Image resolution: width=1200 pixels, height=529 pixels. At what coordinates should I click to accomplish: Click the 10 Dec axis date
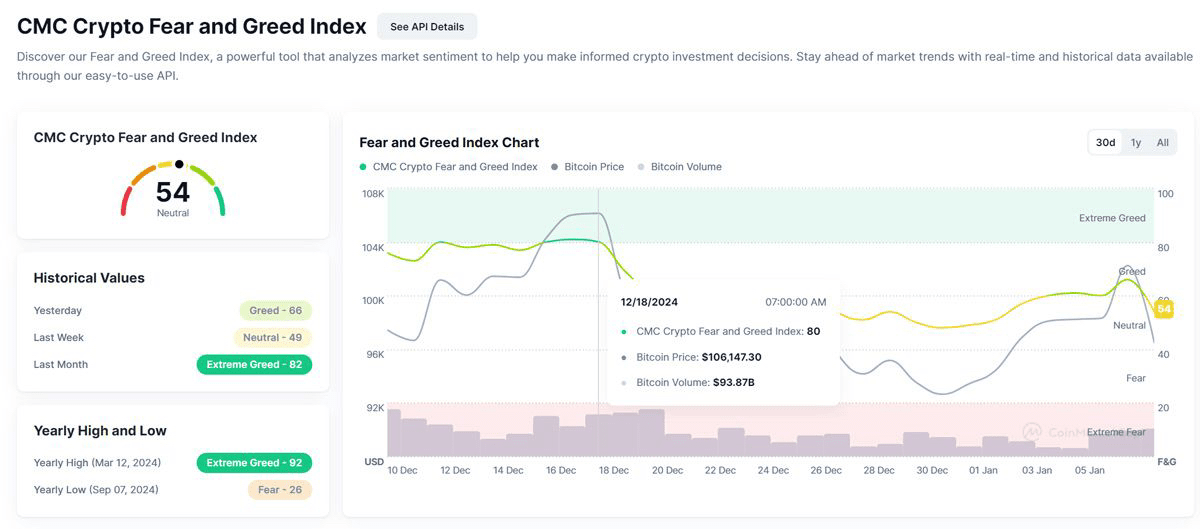point(402,470)
